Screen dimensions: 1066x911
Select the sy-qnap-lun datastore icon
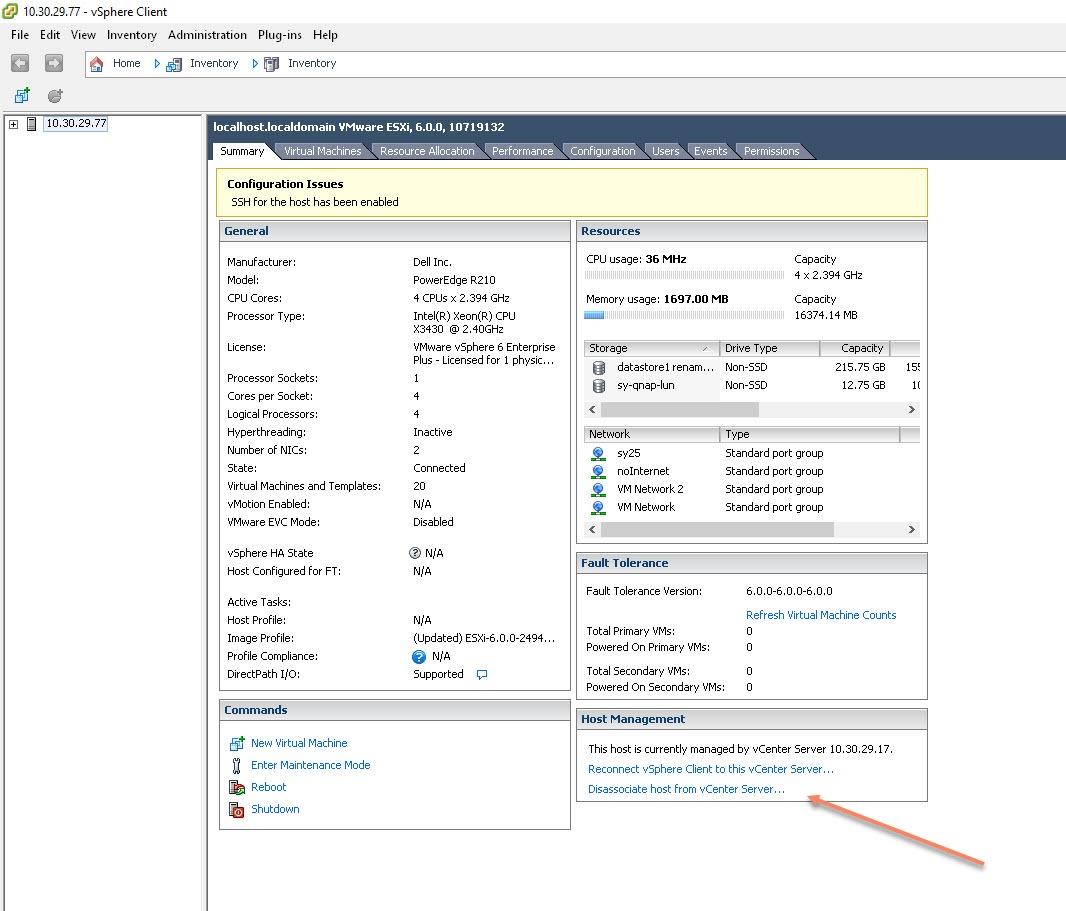point(599,386)
